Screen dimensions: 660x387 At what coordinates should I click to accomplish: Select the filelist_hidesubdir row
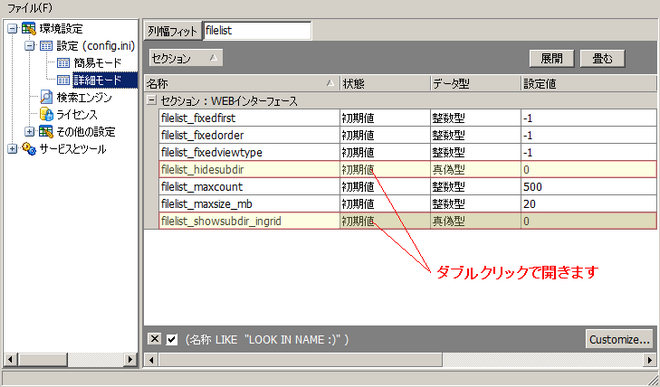click(407, 170)
